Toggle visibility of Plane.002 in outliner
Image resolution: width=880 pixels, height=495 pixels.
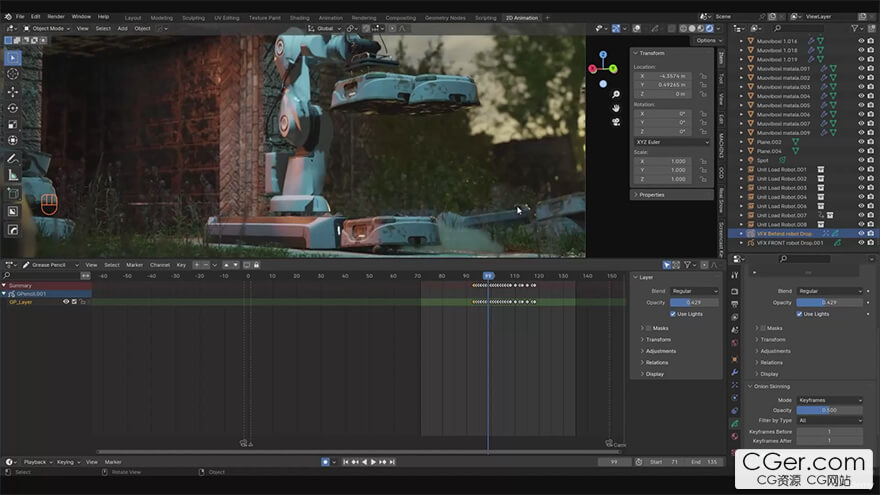(x=861, y=142)
